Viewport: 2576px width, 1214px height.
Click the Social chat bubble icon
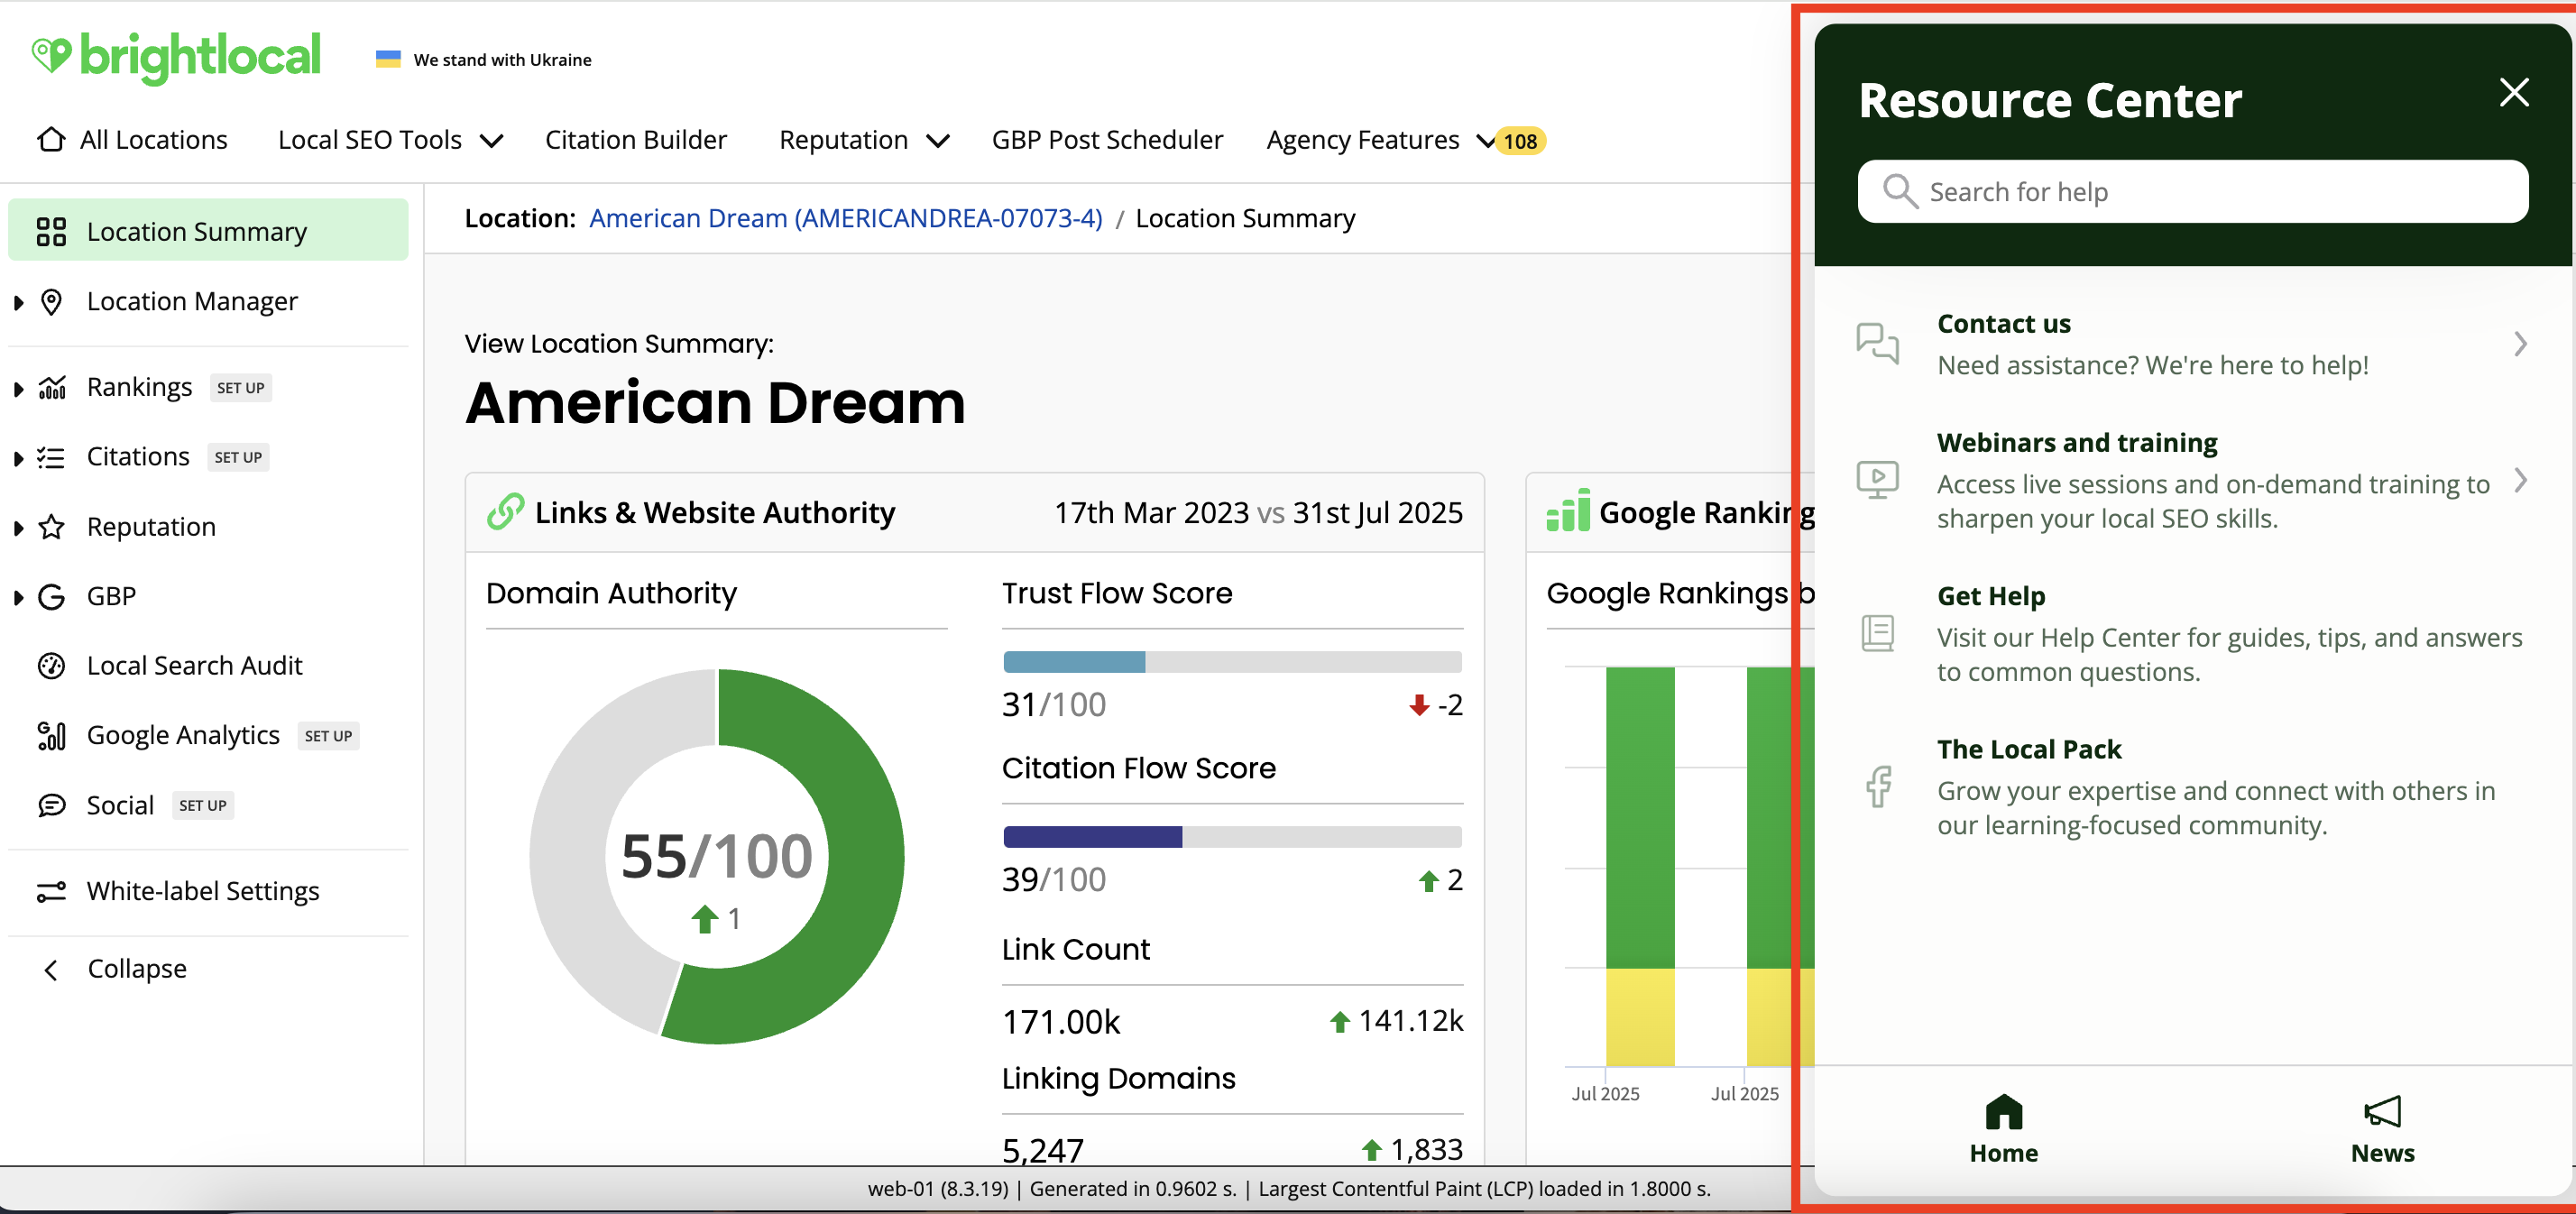(x=51, y=805)
